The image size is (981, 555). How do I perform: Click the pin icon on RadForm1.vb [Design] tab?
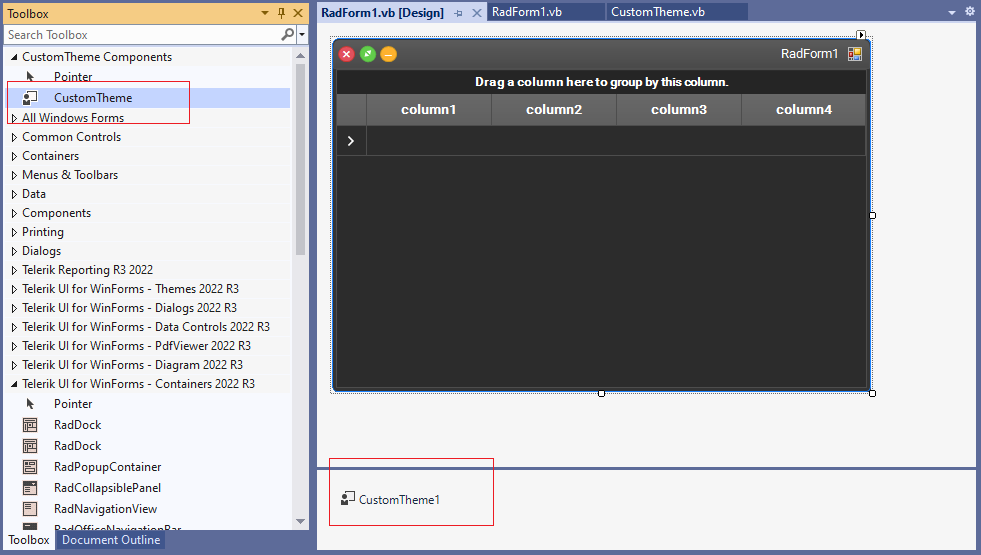click(459, 13)
